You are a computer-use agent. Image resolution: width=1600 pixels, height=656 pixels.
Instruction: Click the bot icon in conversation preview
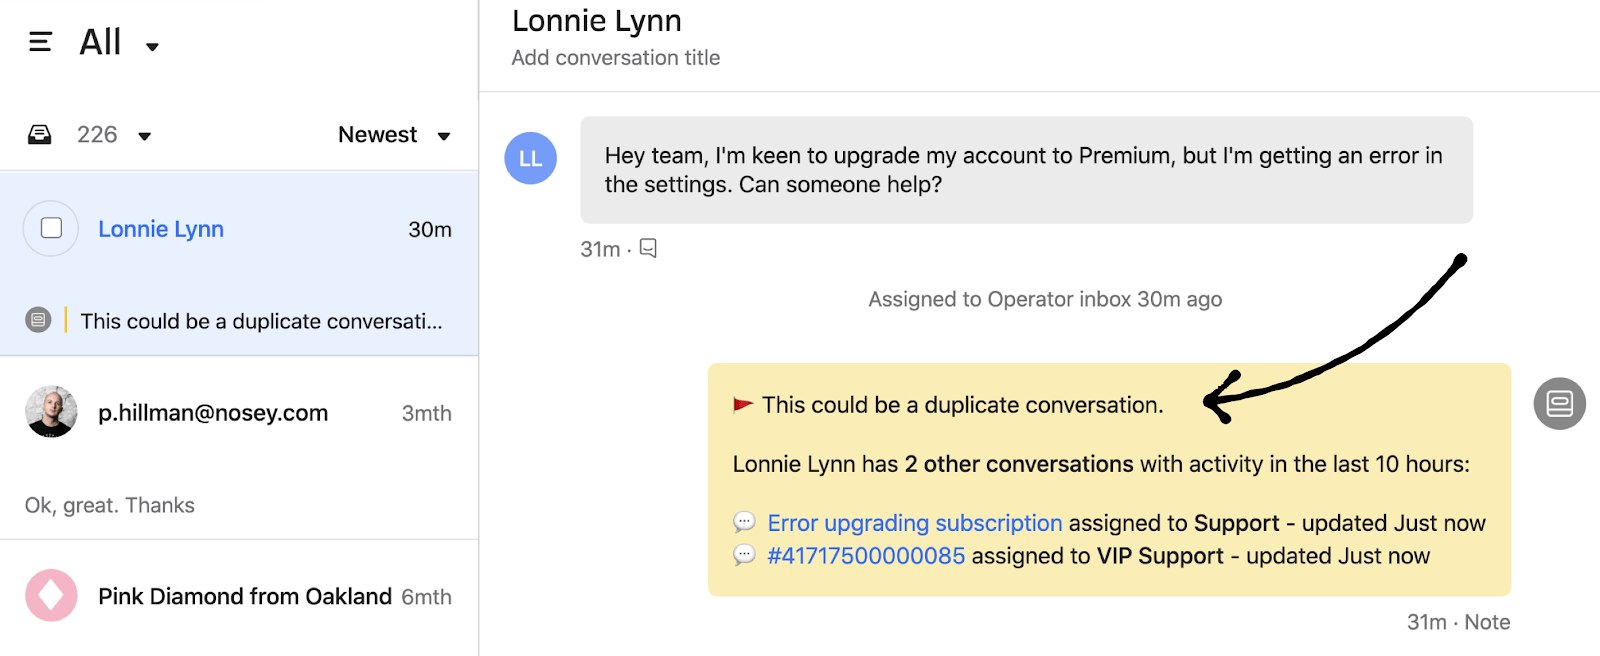[38, 321]
